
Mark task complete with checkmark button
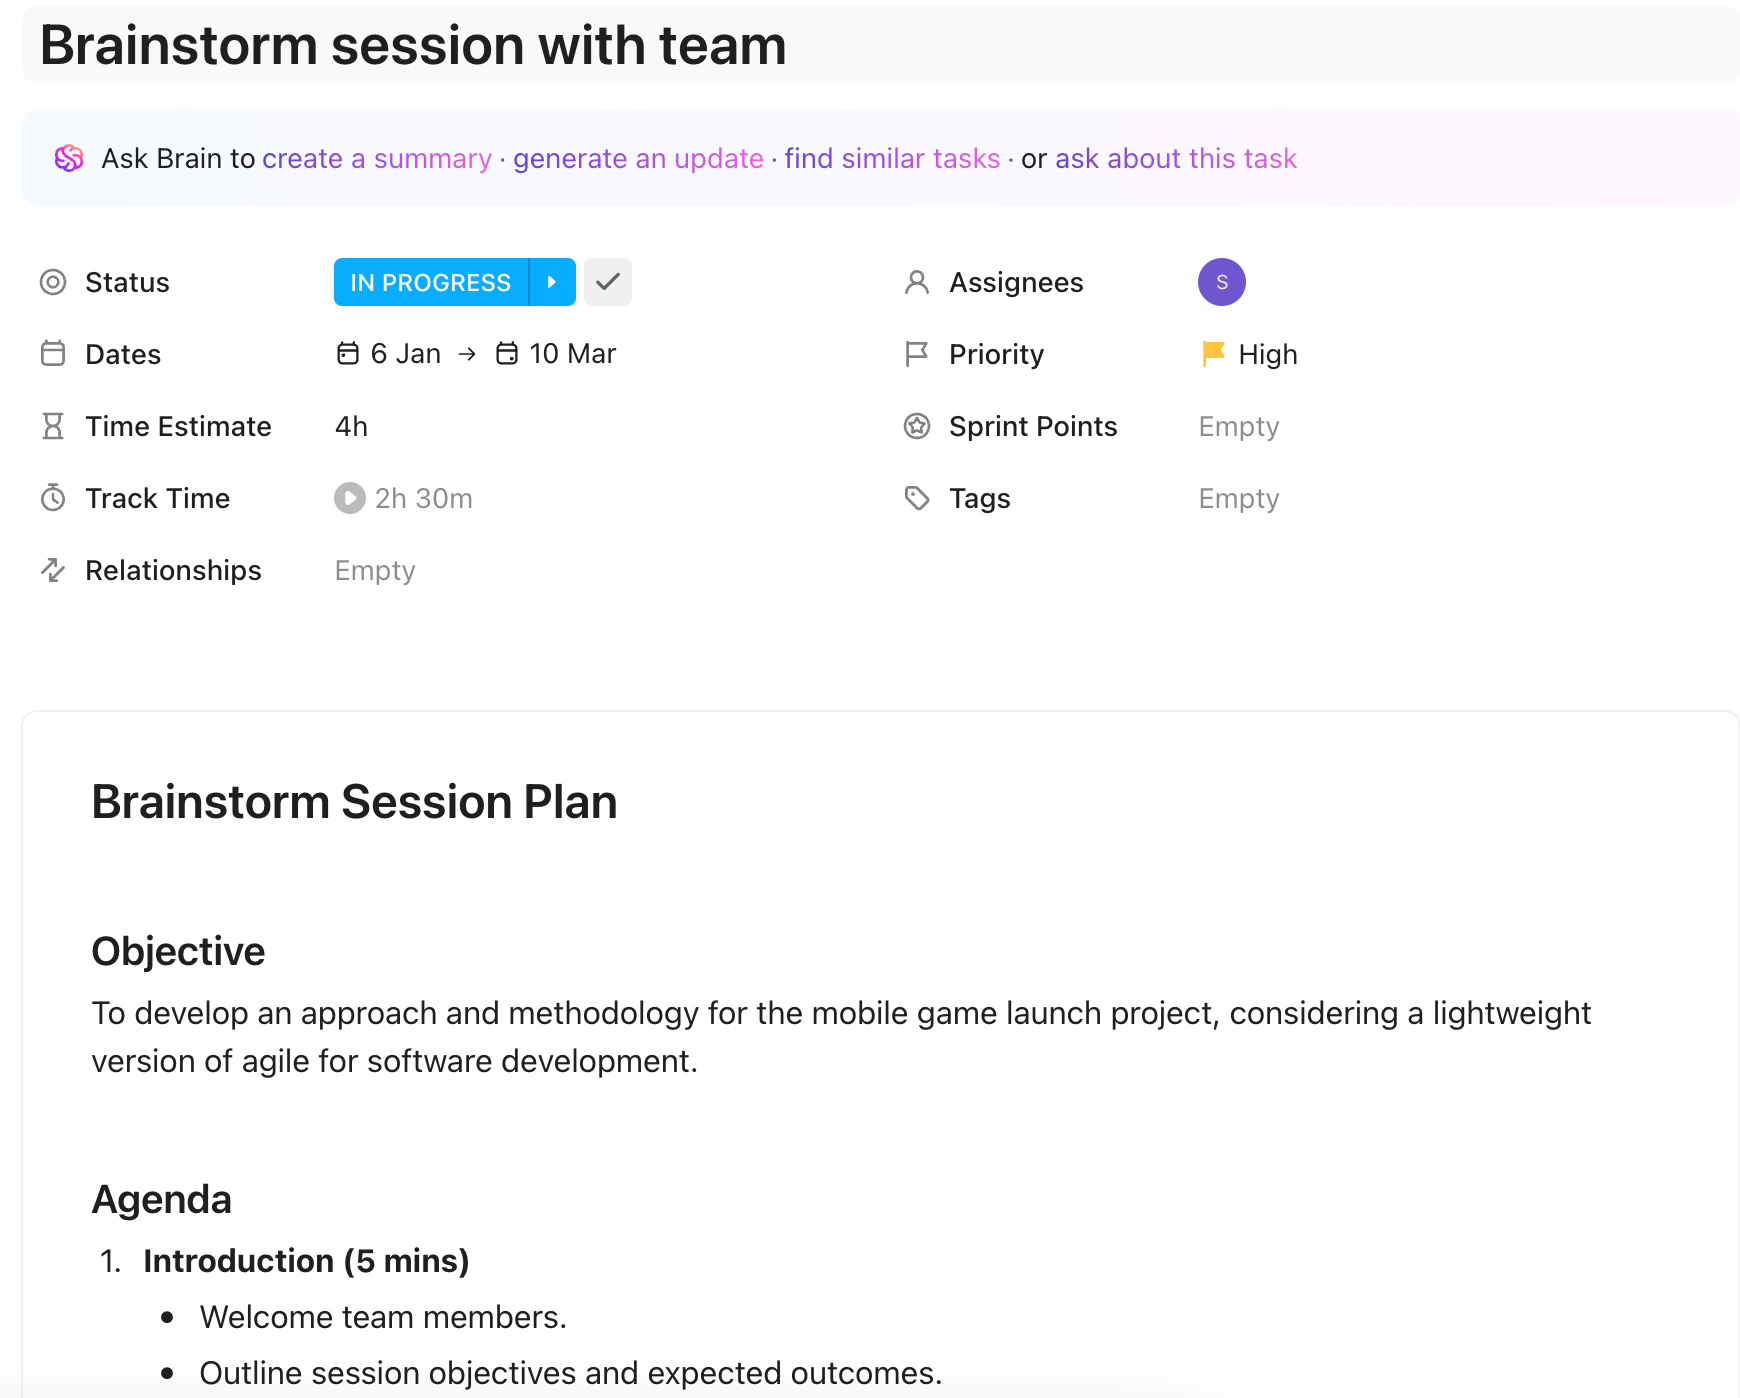pyautogui.click(x=607, y=282)
